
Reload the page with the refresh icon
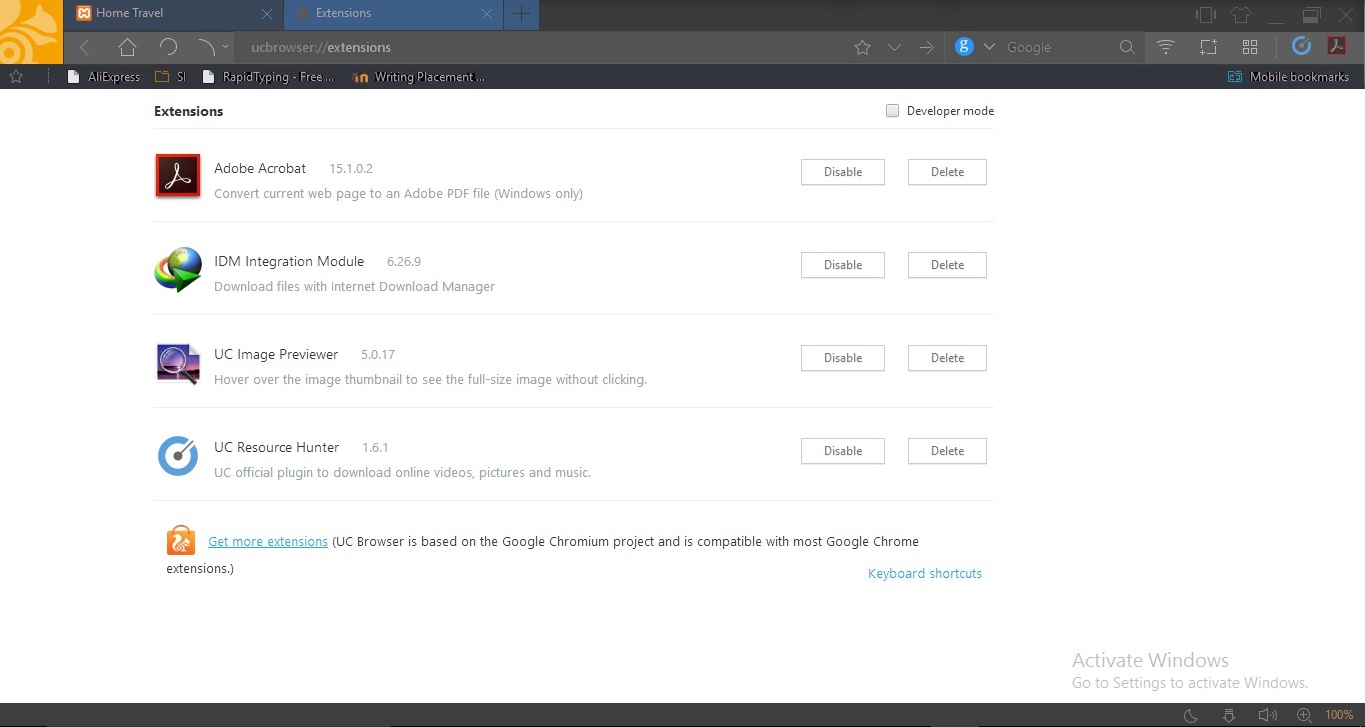click(168, 47)
